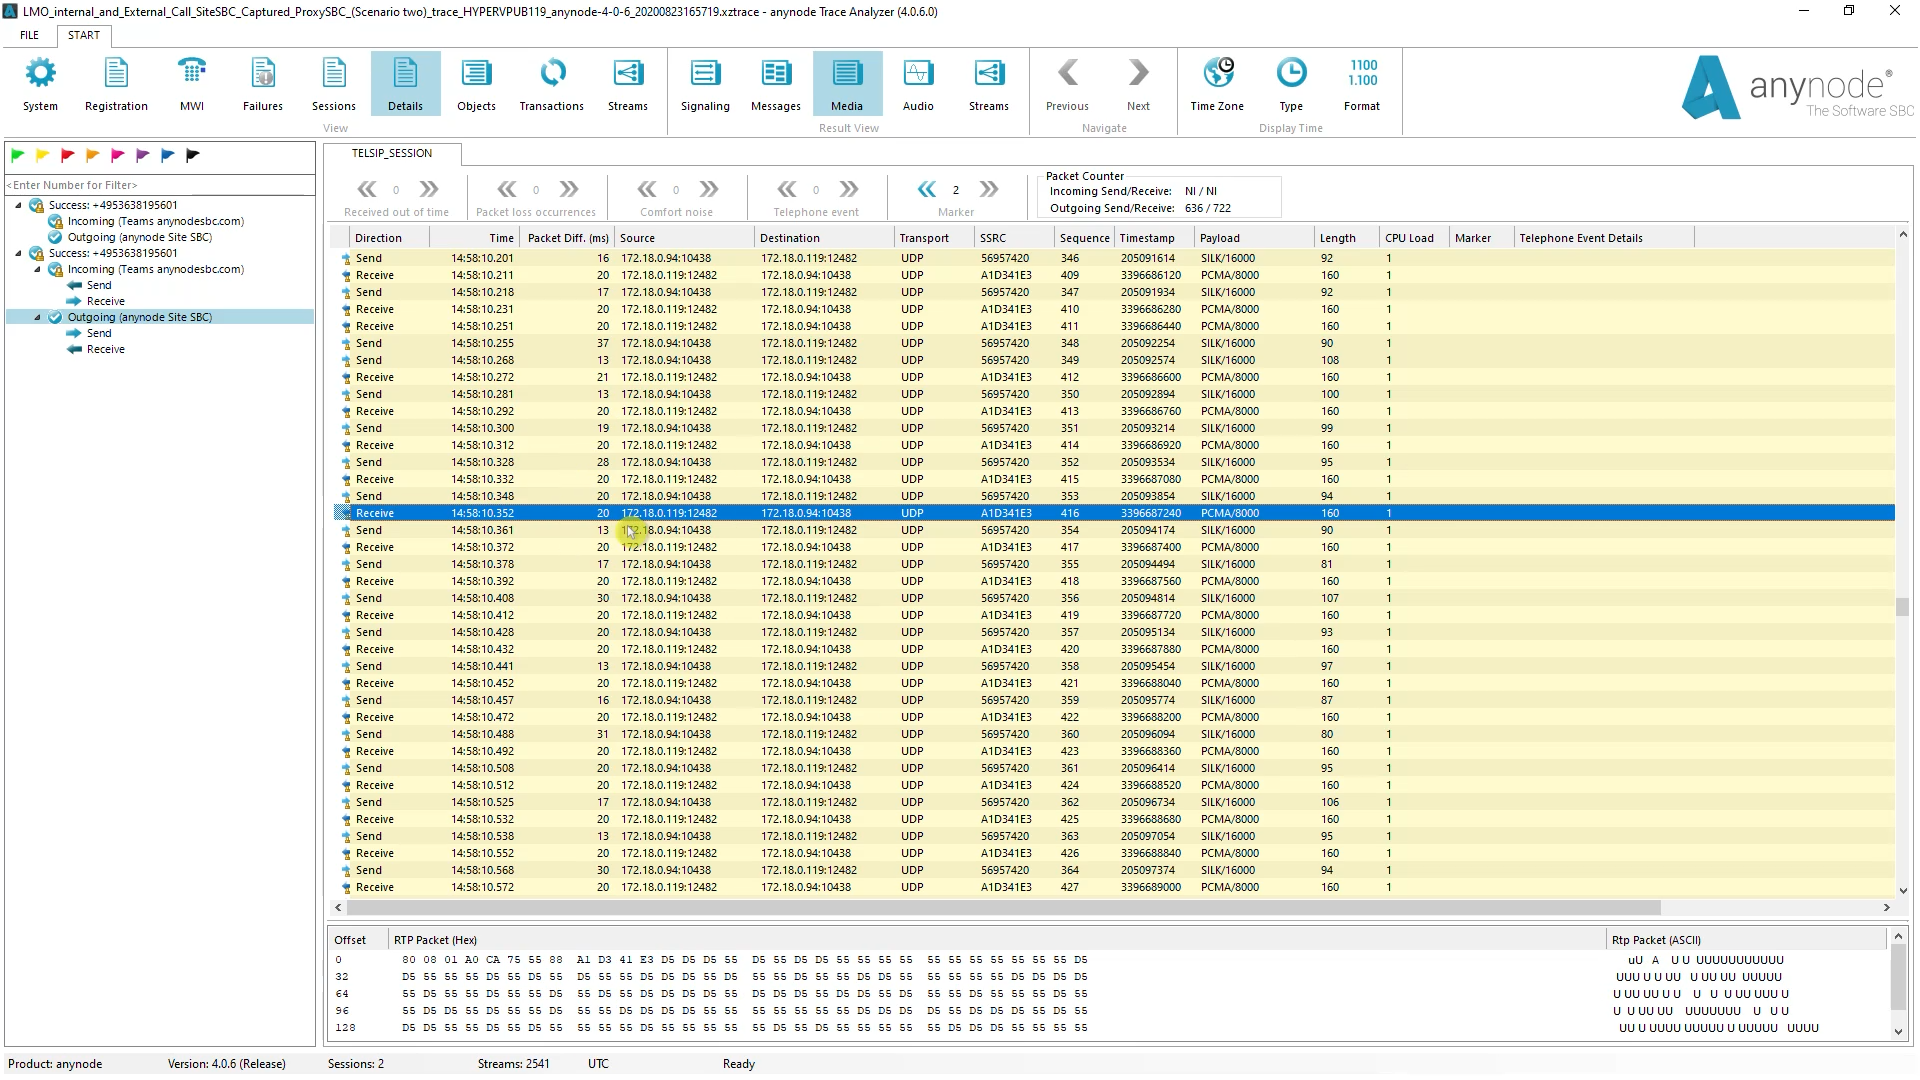1920x1080 pixels.
Task: Open Streams in the View group
Action: pos(628,84)
